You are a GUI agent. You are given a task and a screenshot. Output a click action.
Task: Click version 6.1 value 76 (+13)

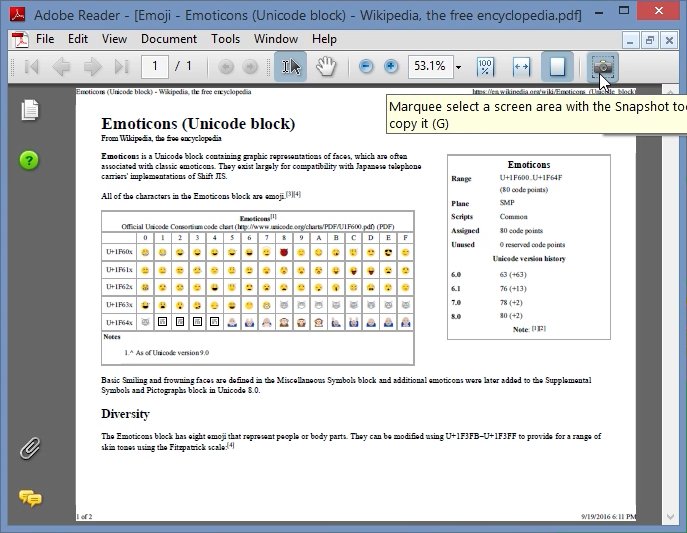[x=513, y=289]
